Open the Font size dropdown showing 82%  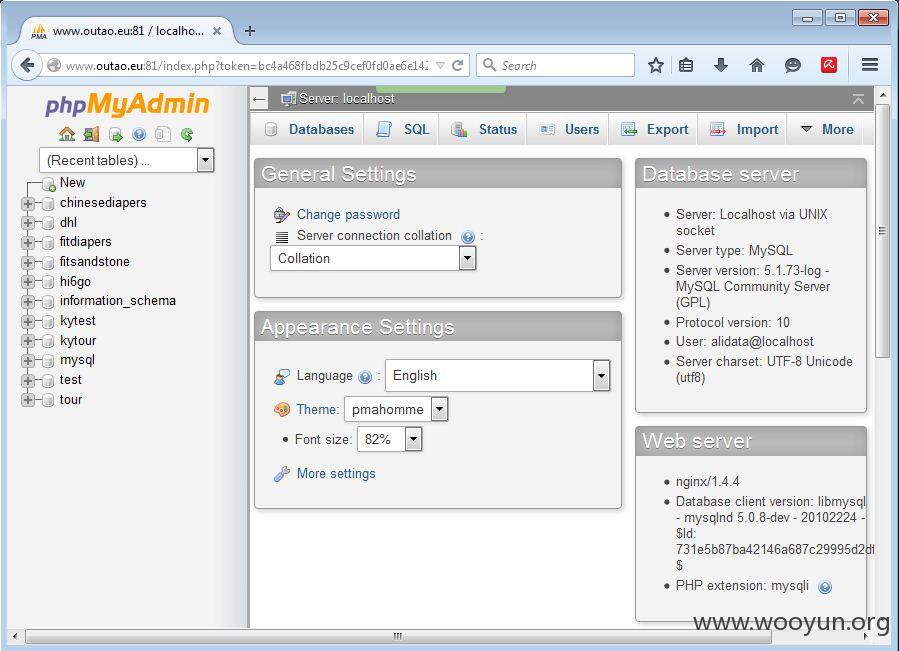389,440
